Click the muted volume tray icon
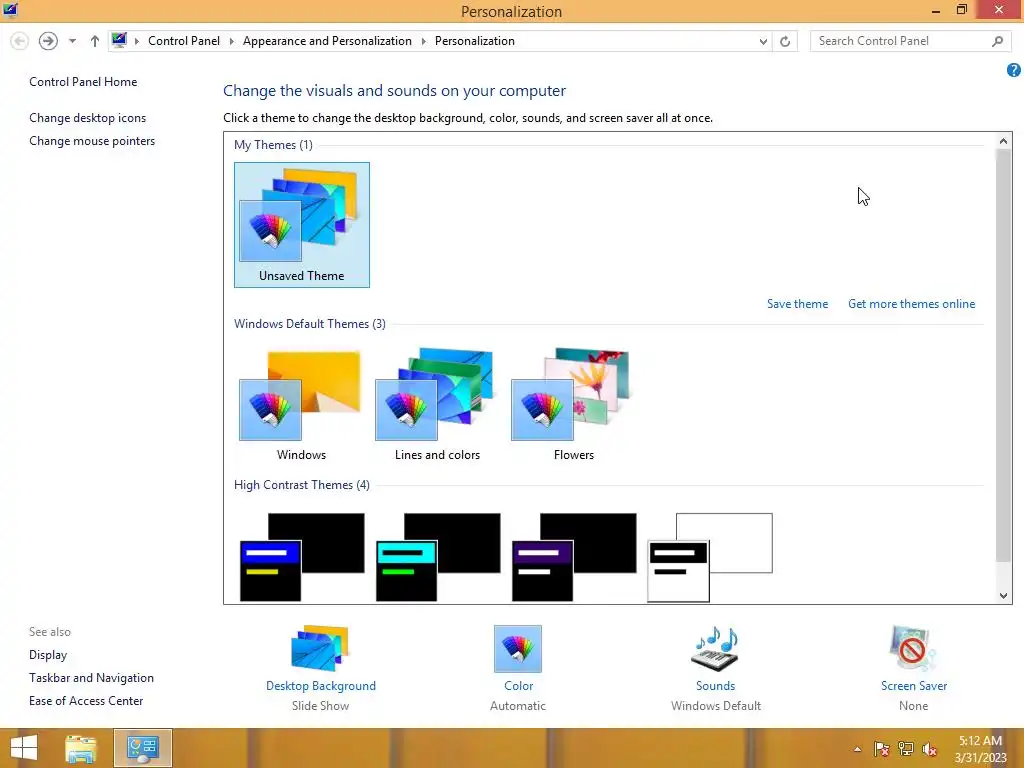Image resolution: width=1024 pixels, height=768 pixels. 929,749
